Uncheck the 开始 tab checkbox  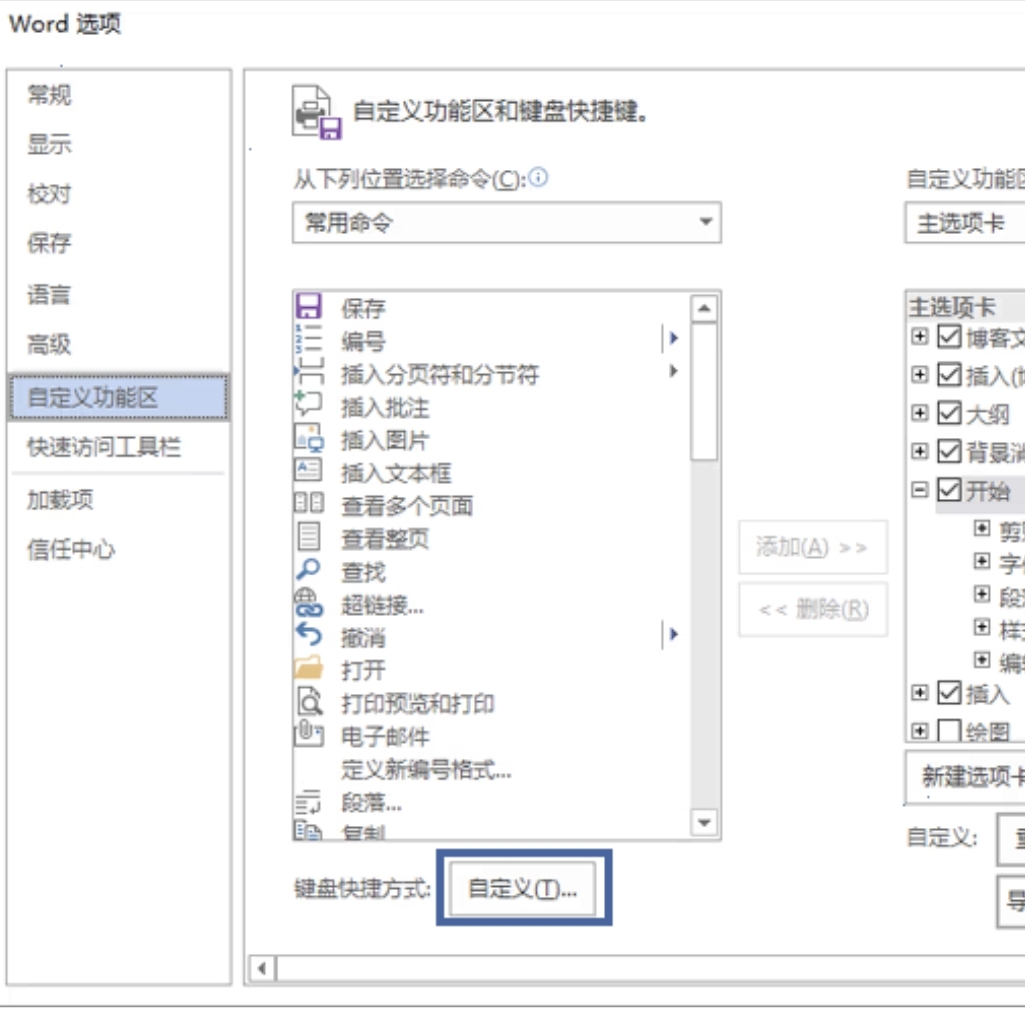(x=949, y=489)
